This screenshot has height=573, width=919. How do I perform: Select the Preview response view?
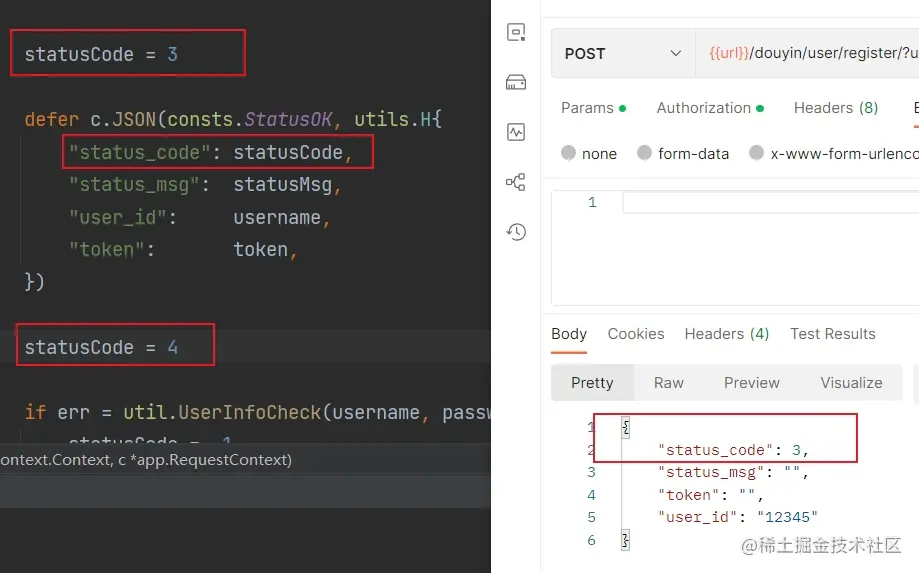[751, 383]
